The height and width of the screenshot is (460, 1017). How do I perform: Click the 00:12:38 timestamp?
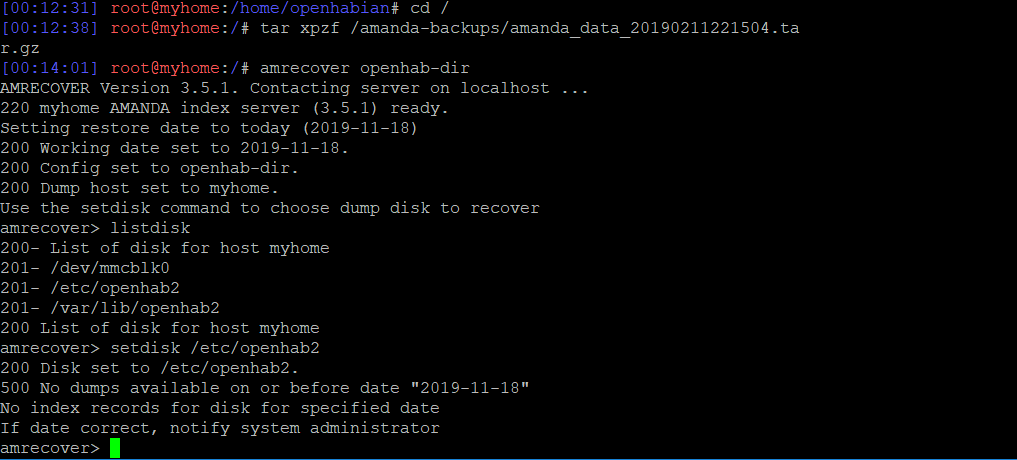(x=50, y=28)
